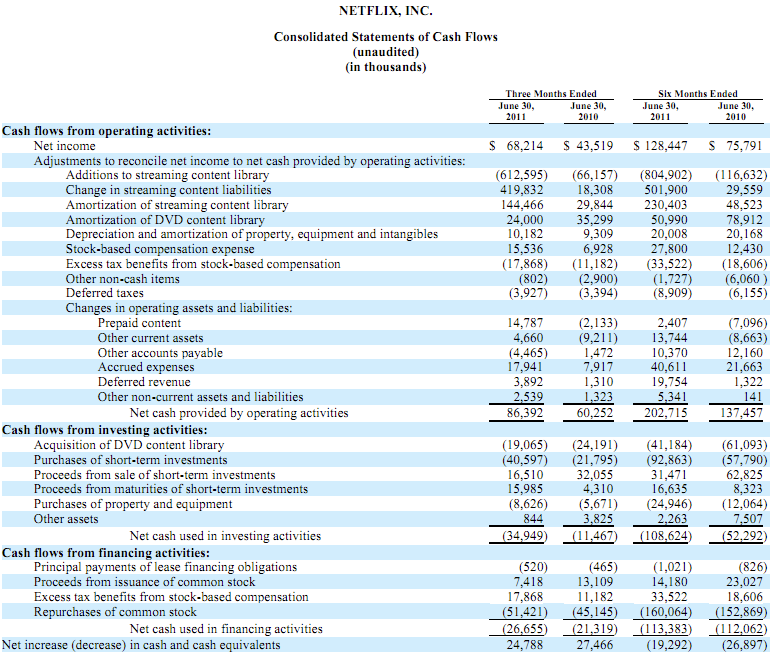This screenshot has width=776, height=652.
Task: Click 'Net increase (decrease) in cash' label
Action: click(141, 645)
